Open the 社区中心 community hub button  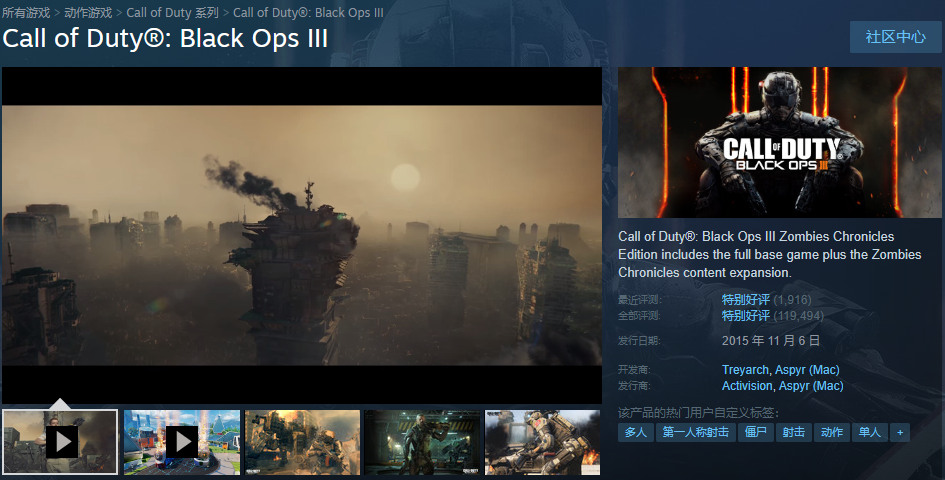896,37
